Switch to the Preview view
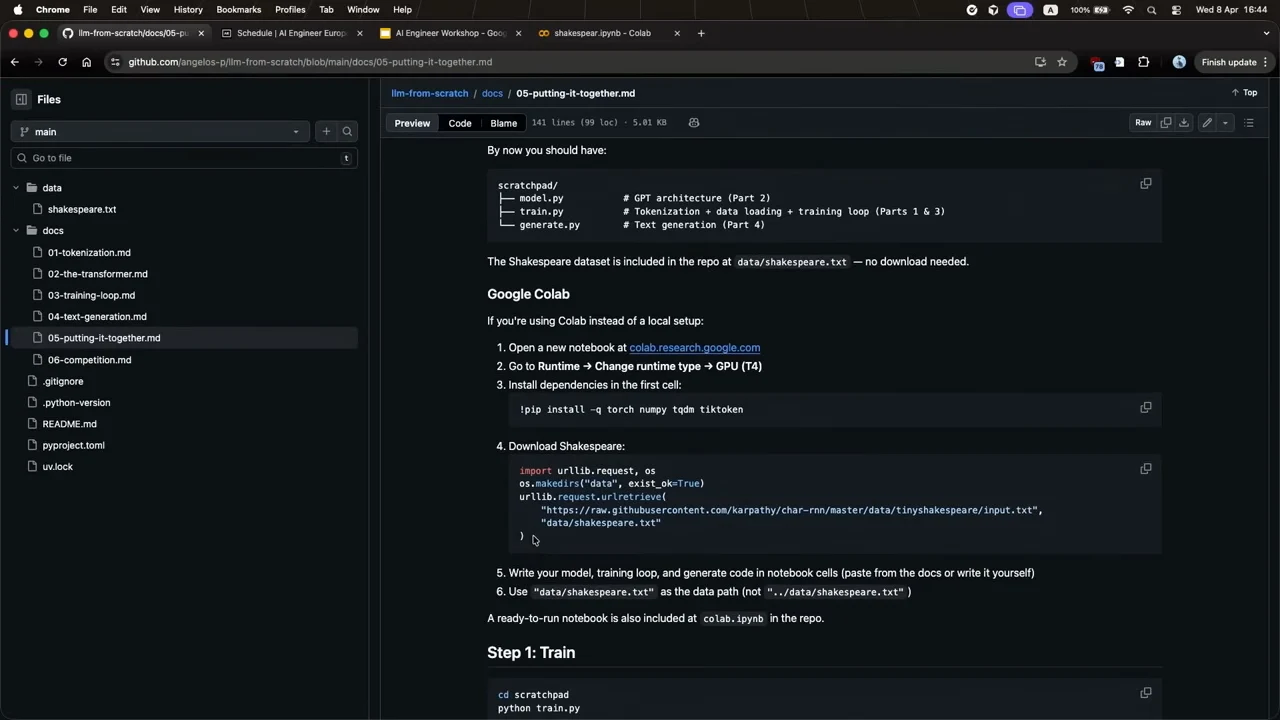1280x720 pixels. pyautogui.click(x=412, y=123)
